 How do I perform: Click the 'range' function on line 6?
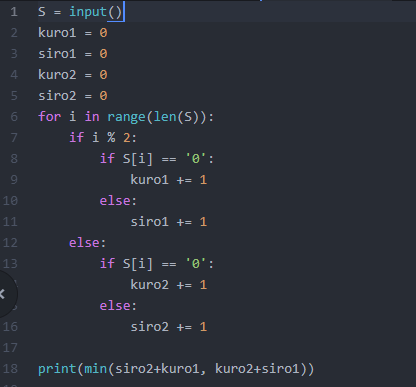(x=126, y=117)
